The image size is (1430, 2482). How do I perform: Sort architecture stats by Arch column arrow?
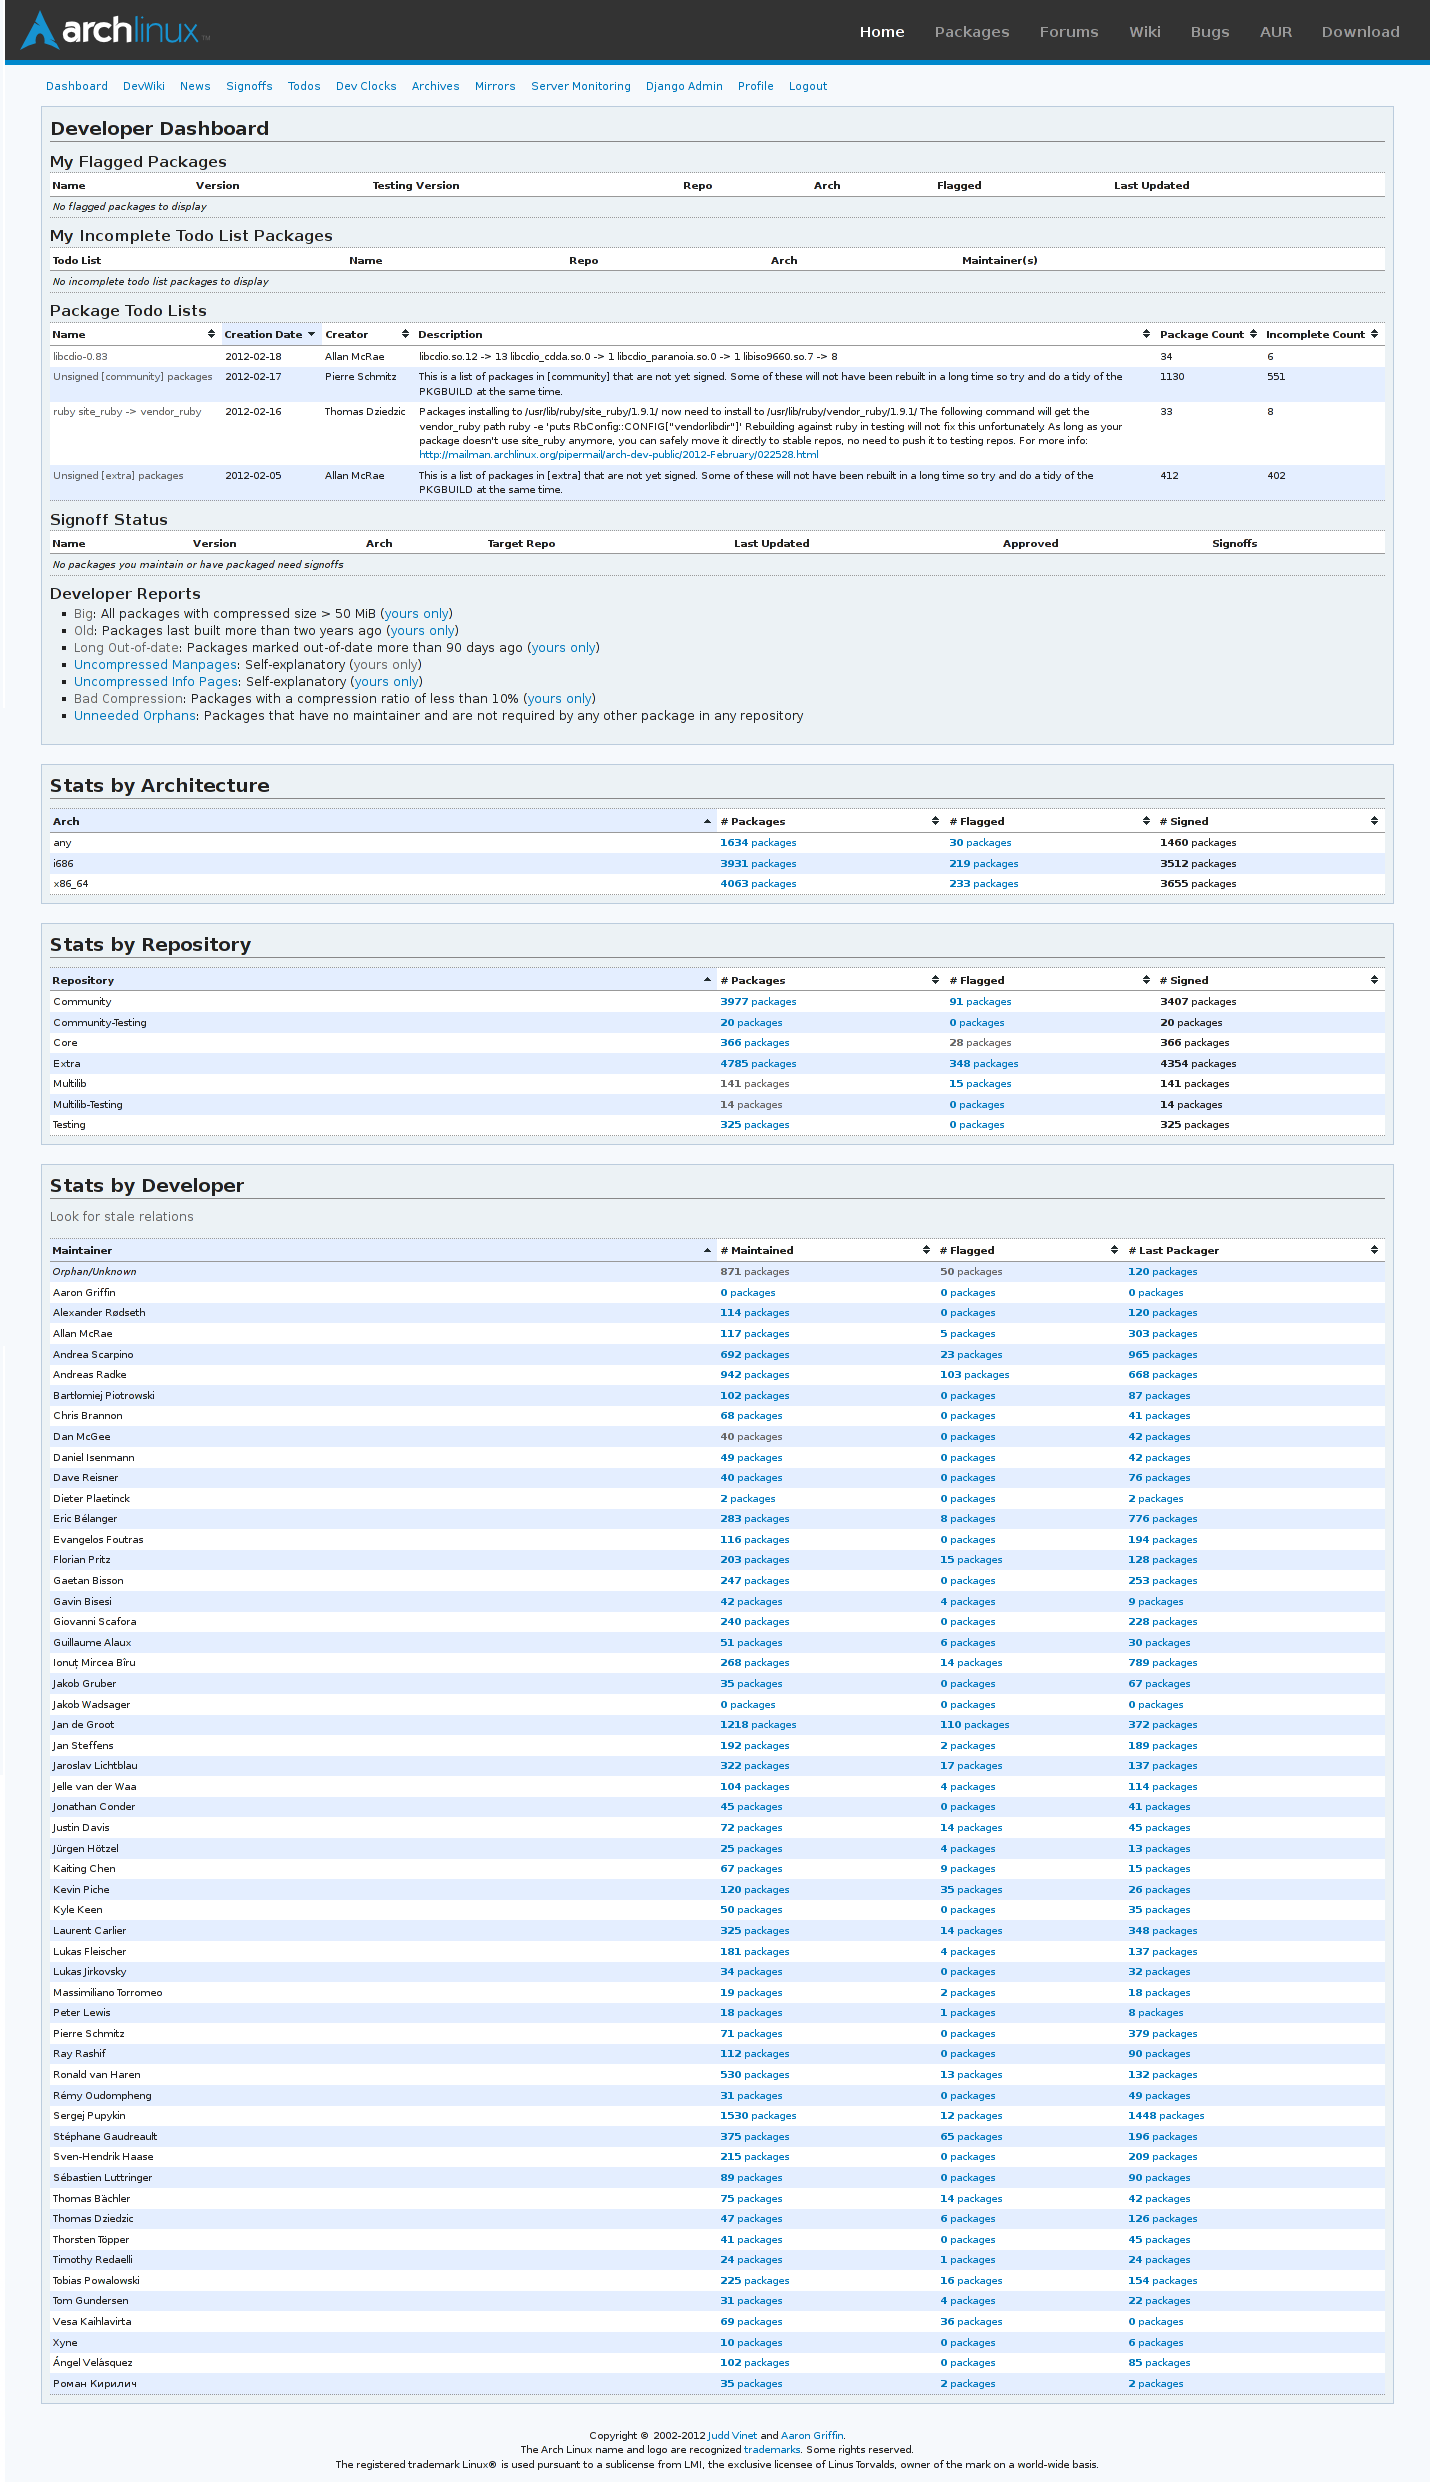tap(707, 821)
